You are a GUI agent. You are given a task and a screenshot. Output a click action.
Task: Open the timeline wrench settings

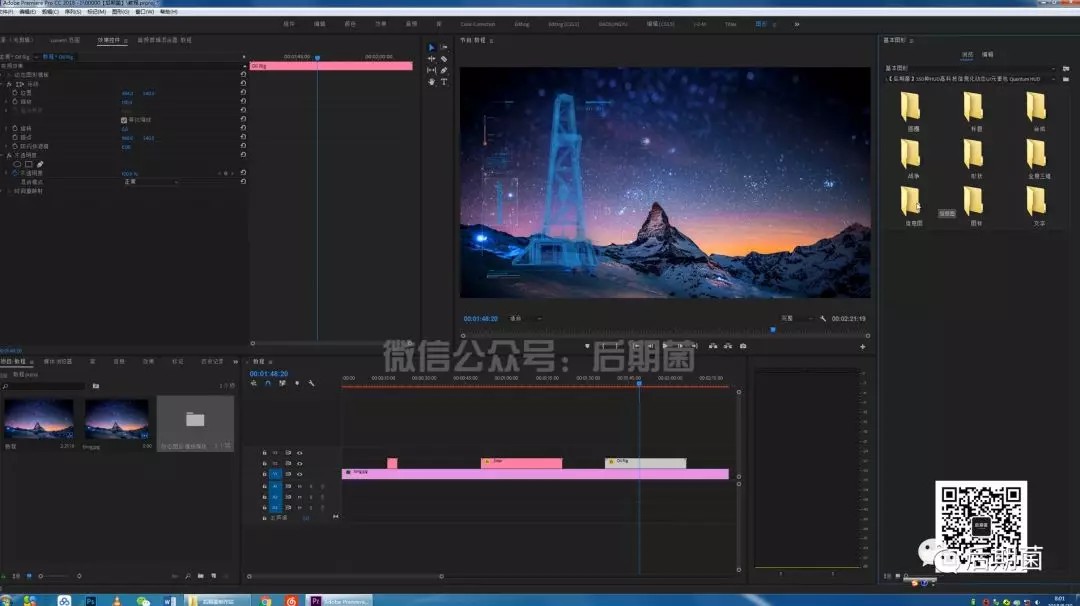coord(312,383)
